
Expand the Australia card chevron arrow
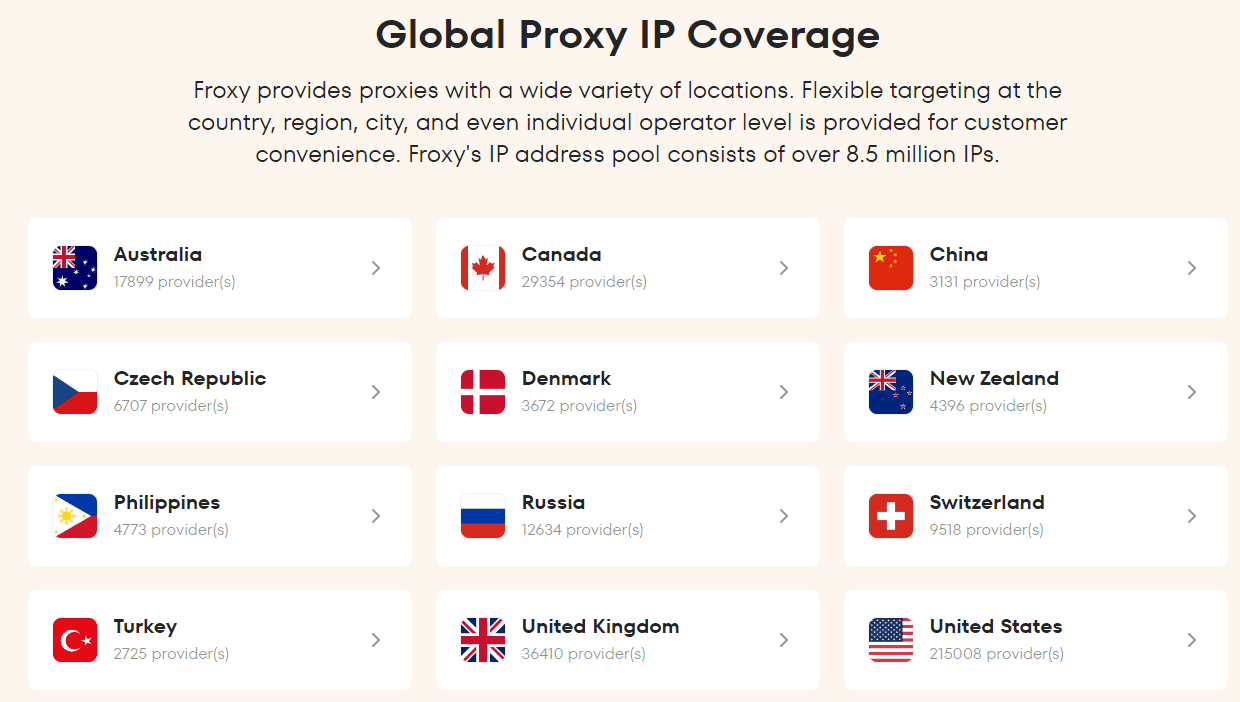click(x=376, y=268)
